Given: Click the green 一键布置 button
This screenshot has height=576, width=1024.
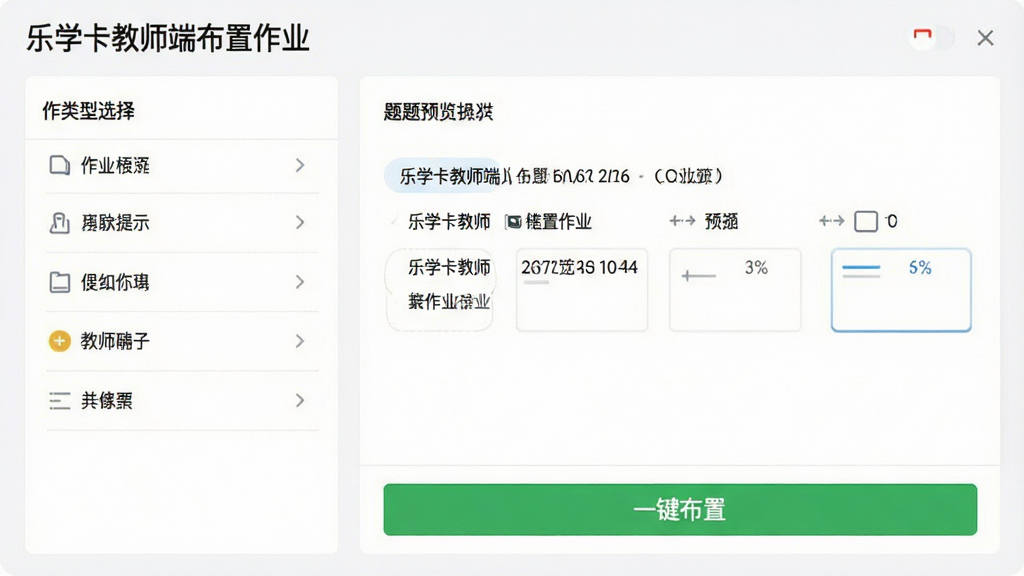Looking at the screenshot, I should click(x=680, y=509).
